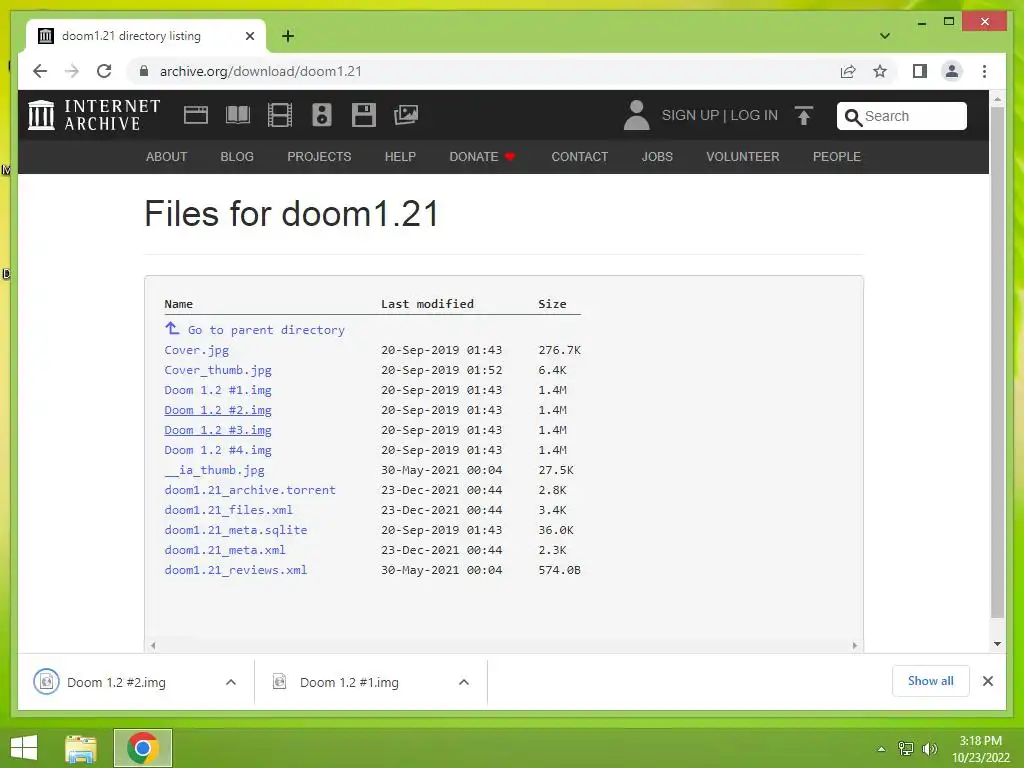Open the Windows Start button
Screen dimensions: 1024x768
(24, 748)
